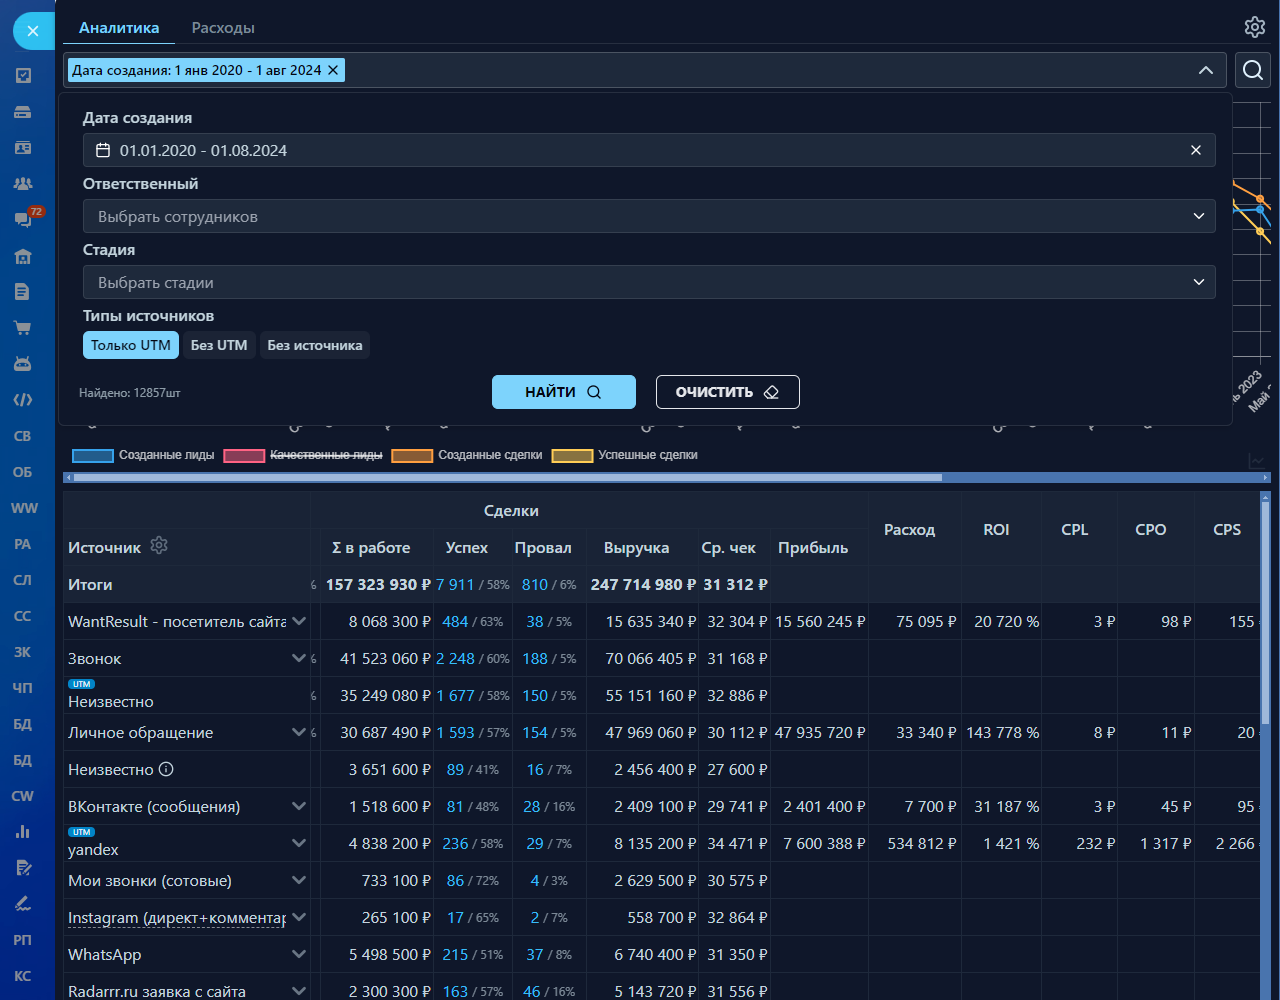Switch to the Расходы tab

click(223, 28)
